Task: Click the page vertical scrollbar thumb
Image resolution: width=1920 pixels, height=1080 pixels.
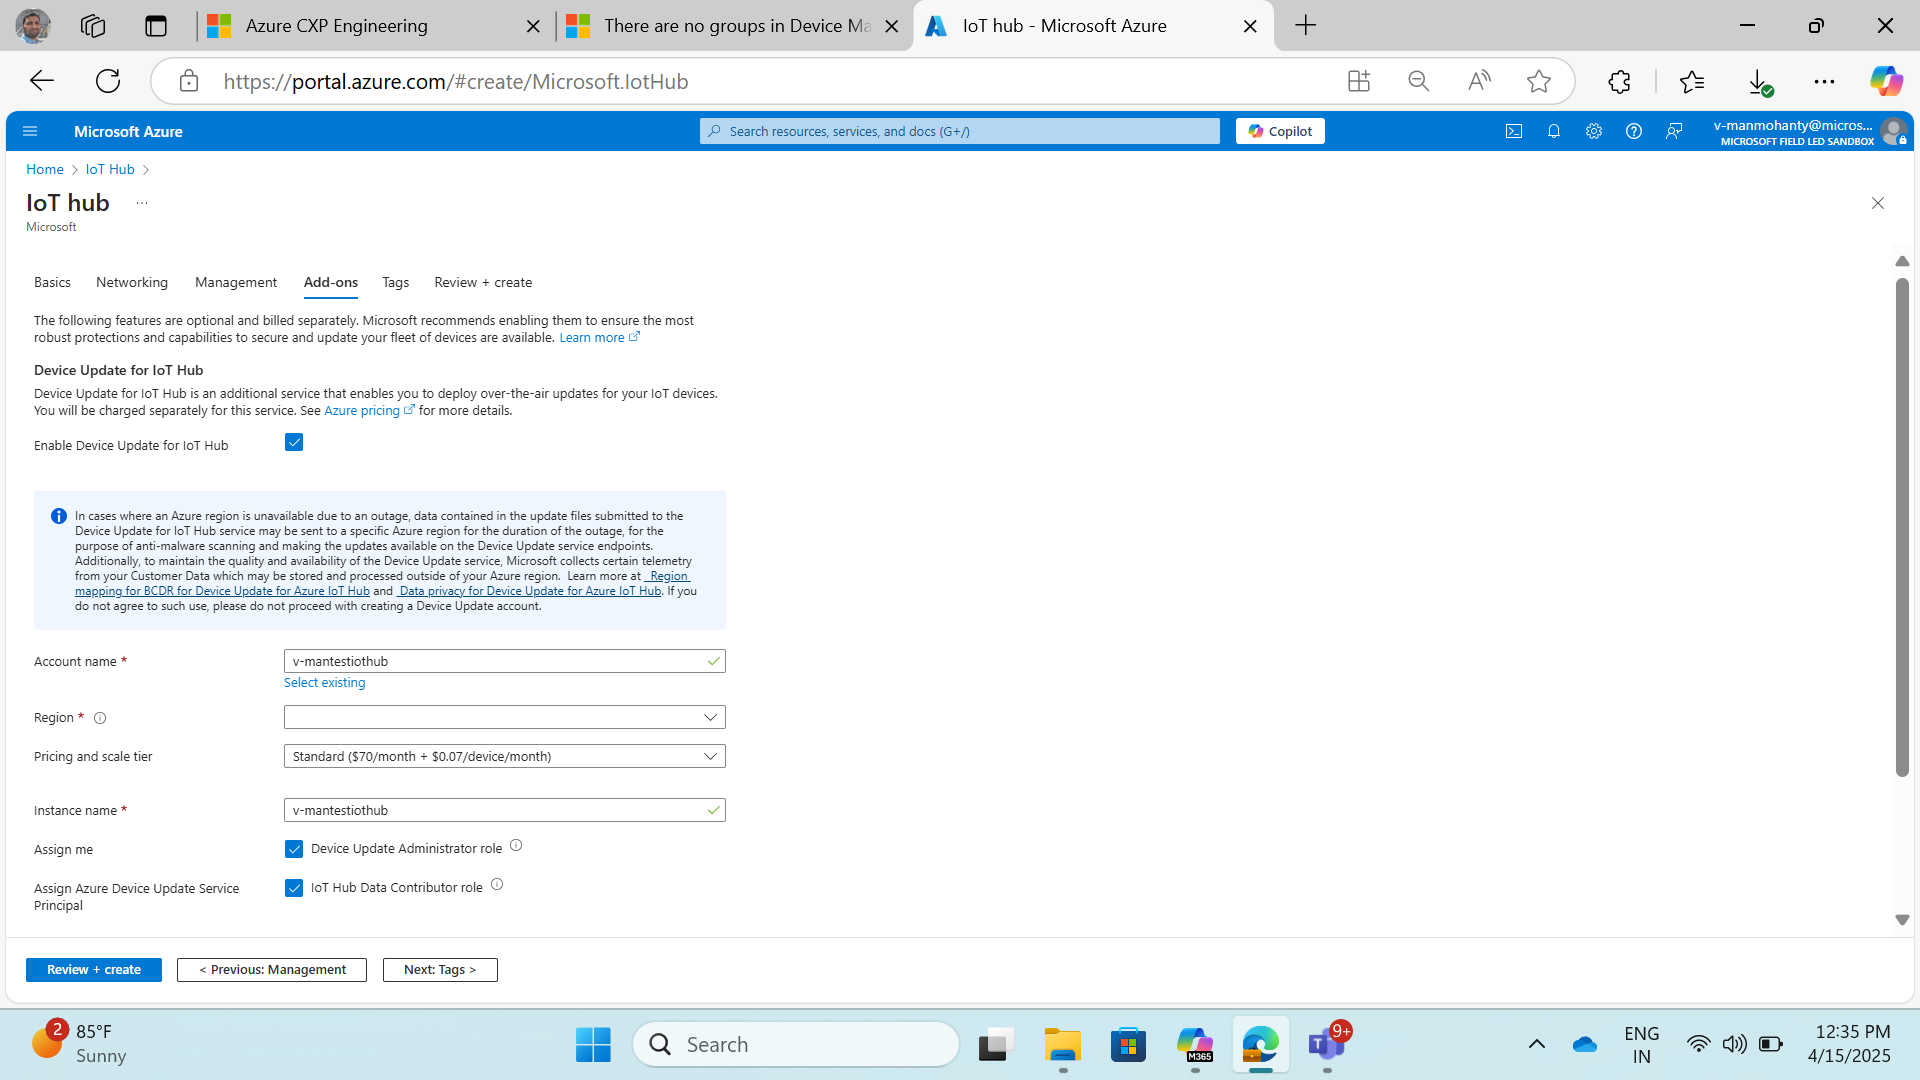Action: point(1902,527)
